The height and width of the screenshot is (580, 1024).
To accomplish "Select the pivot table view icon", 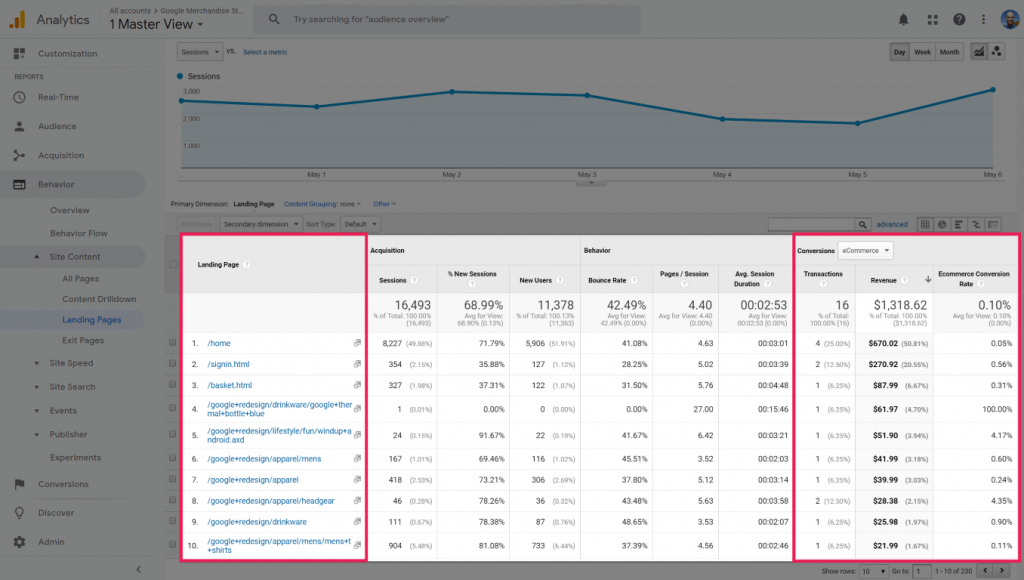I will pyautogui.click(x=993, y=224).
